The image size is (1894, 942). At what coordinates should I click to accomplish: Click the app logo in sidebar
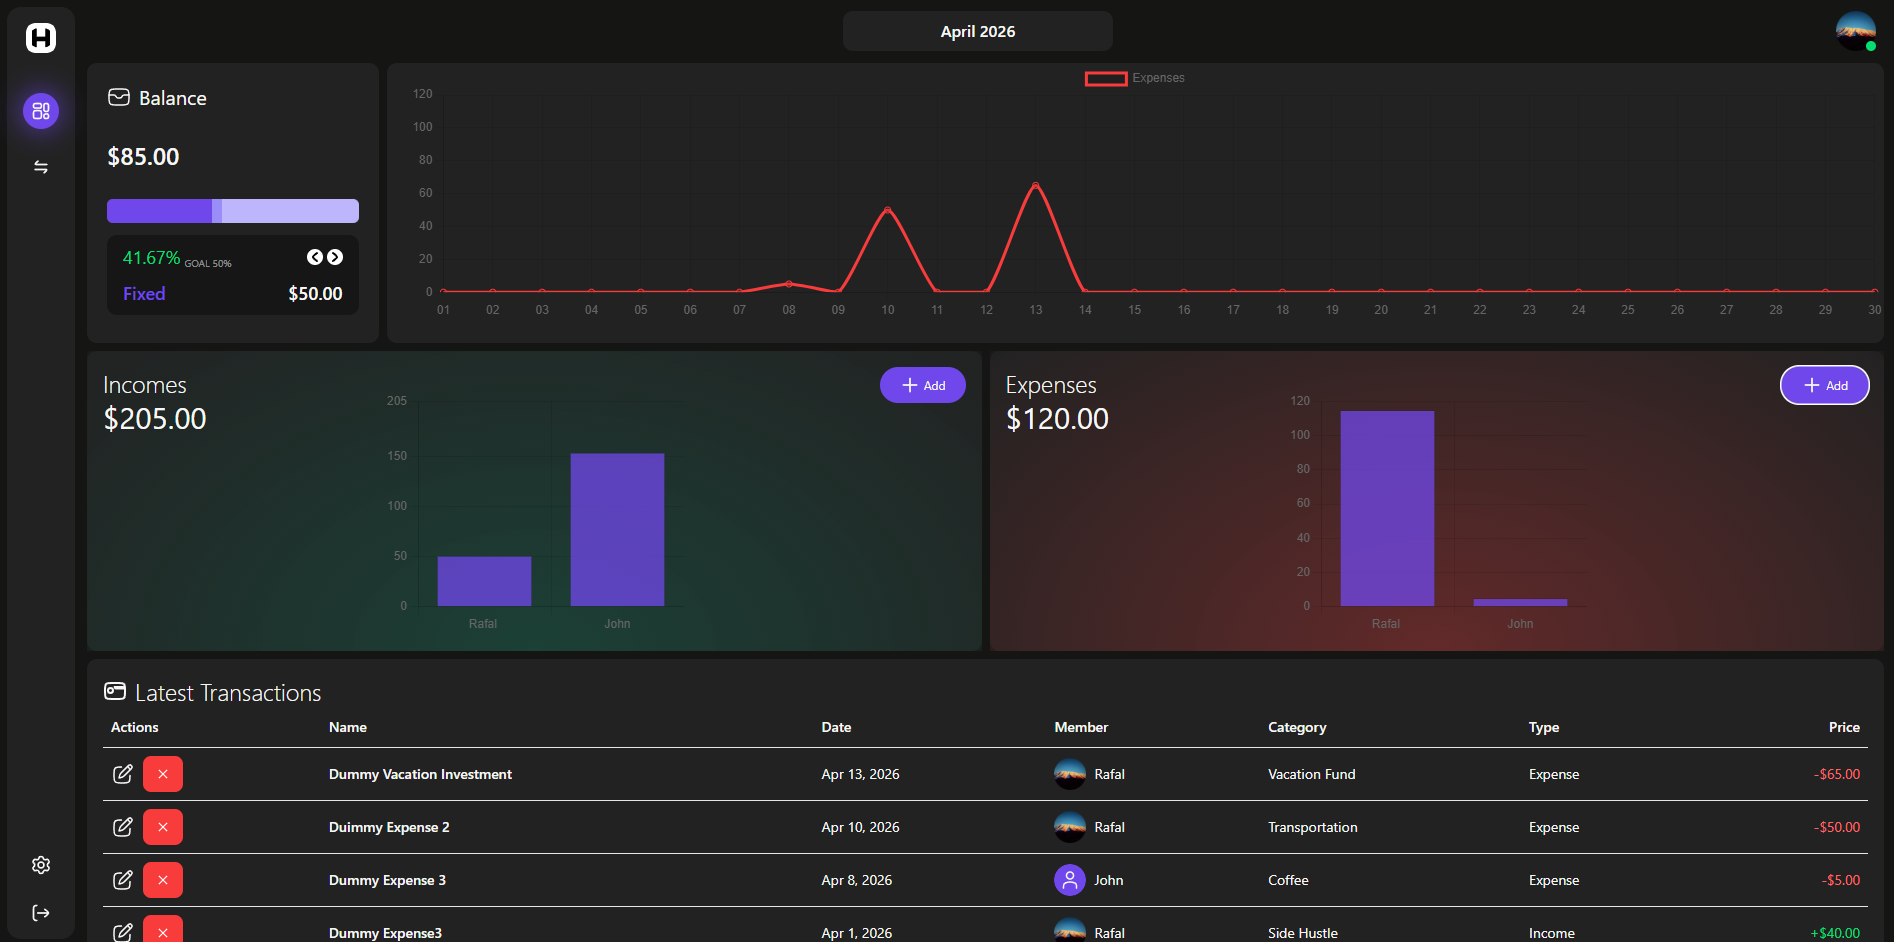tap(41, 38)
